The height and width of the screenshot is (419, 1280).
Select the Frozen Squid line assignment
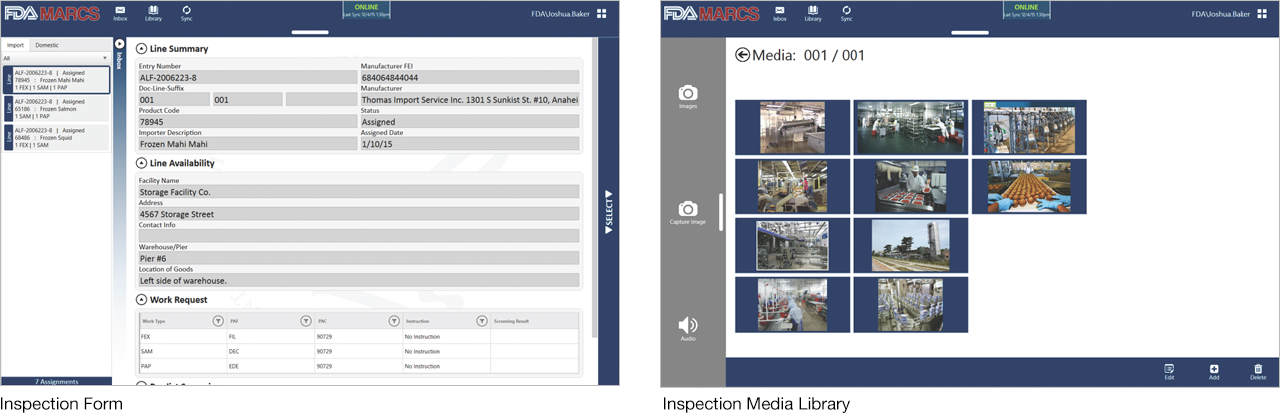tap(56, 138)
